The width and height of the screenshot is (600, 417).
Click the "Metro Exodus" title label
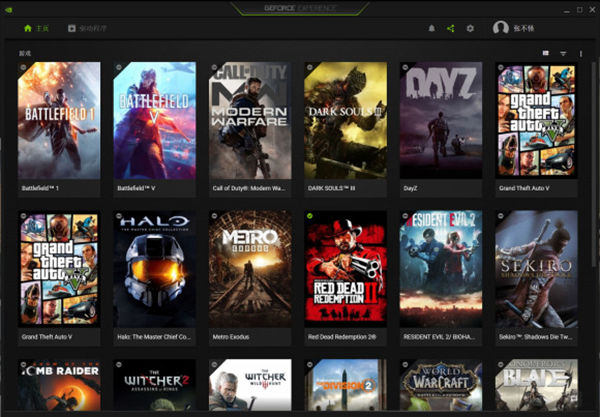point(231,337)
